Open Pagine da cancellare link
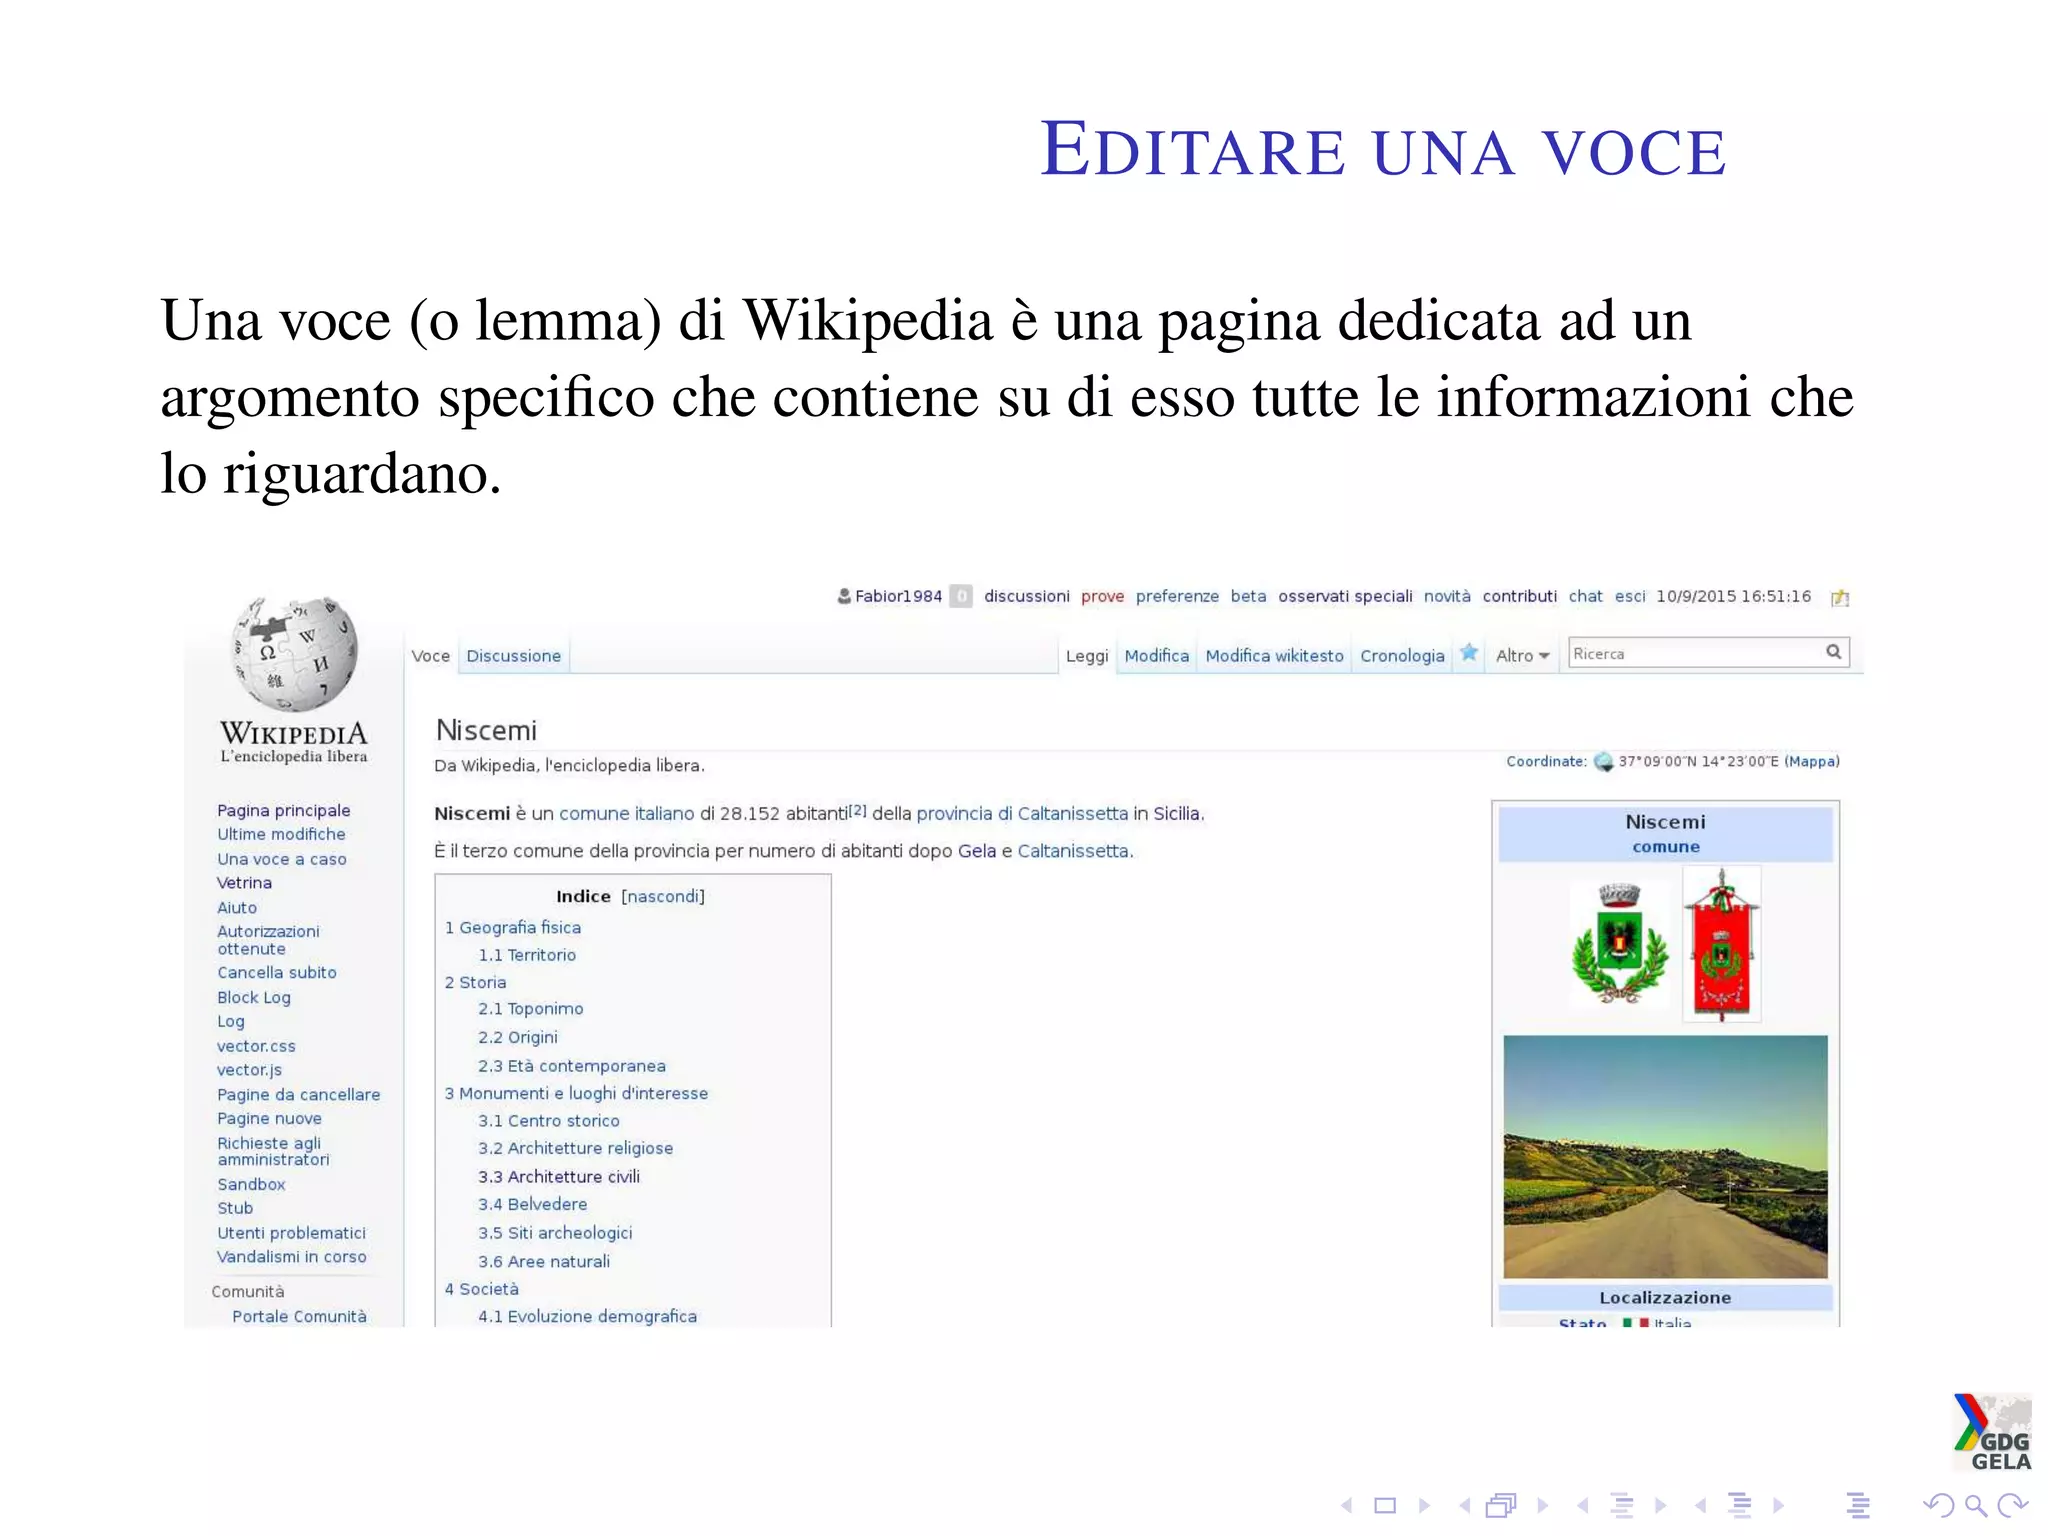 pyautogui.click(x=298, y=1095)
